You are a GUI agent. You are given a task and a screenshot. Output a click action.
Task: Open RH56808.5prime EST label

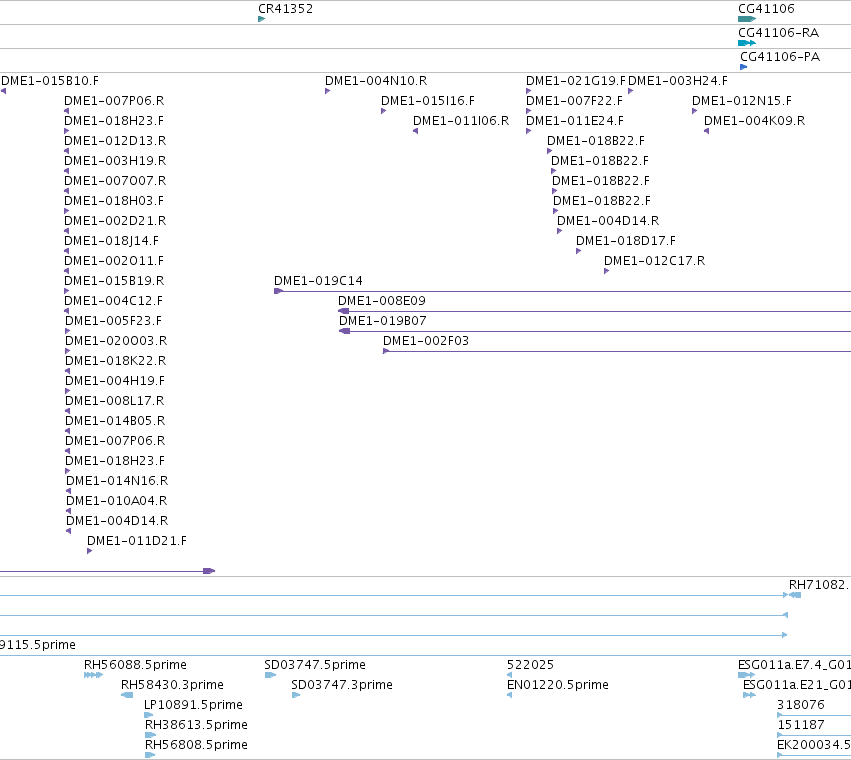click(x=196, y=745)
